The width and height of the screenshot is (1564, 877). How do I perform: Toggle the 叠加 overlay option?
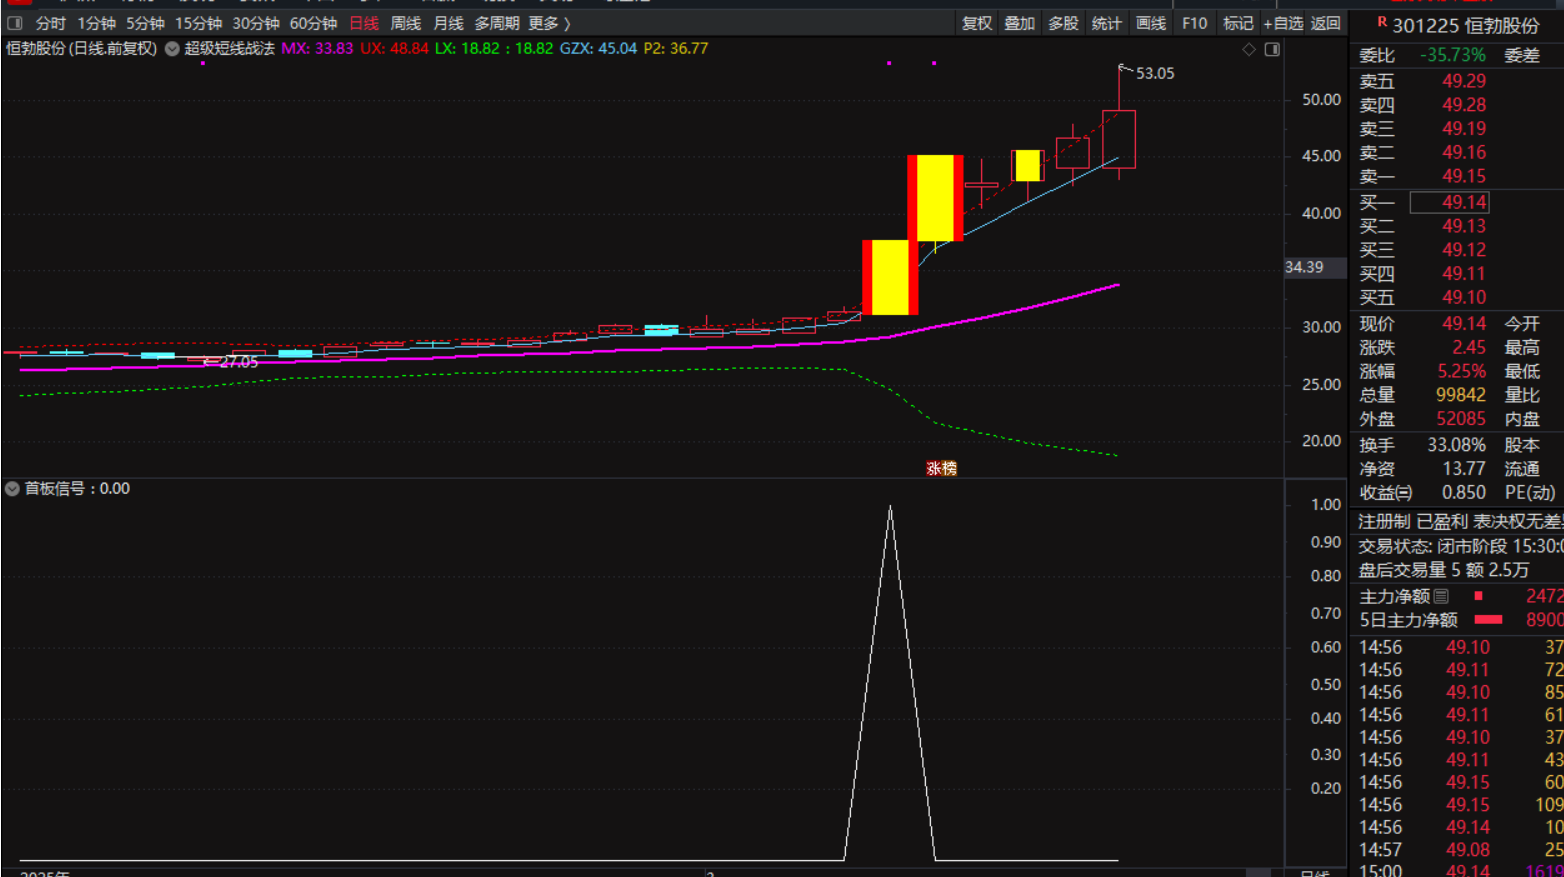point(1019,23)
